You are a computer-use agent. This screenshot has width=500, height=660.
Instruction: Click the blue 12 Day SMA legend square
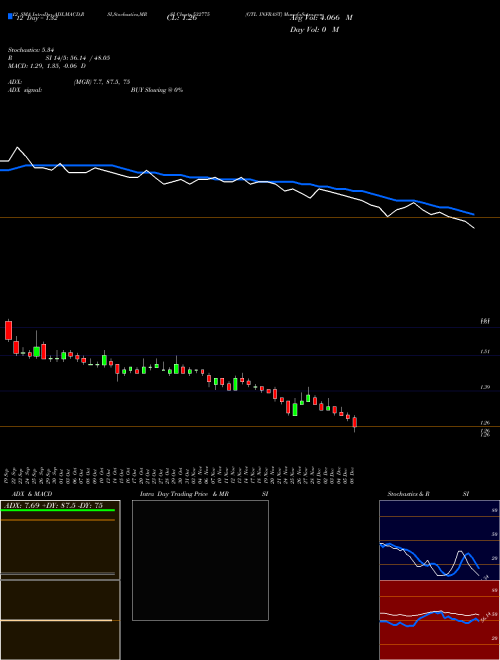point(10,17)
